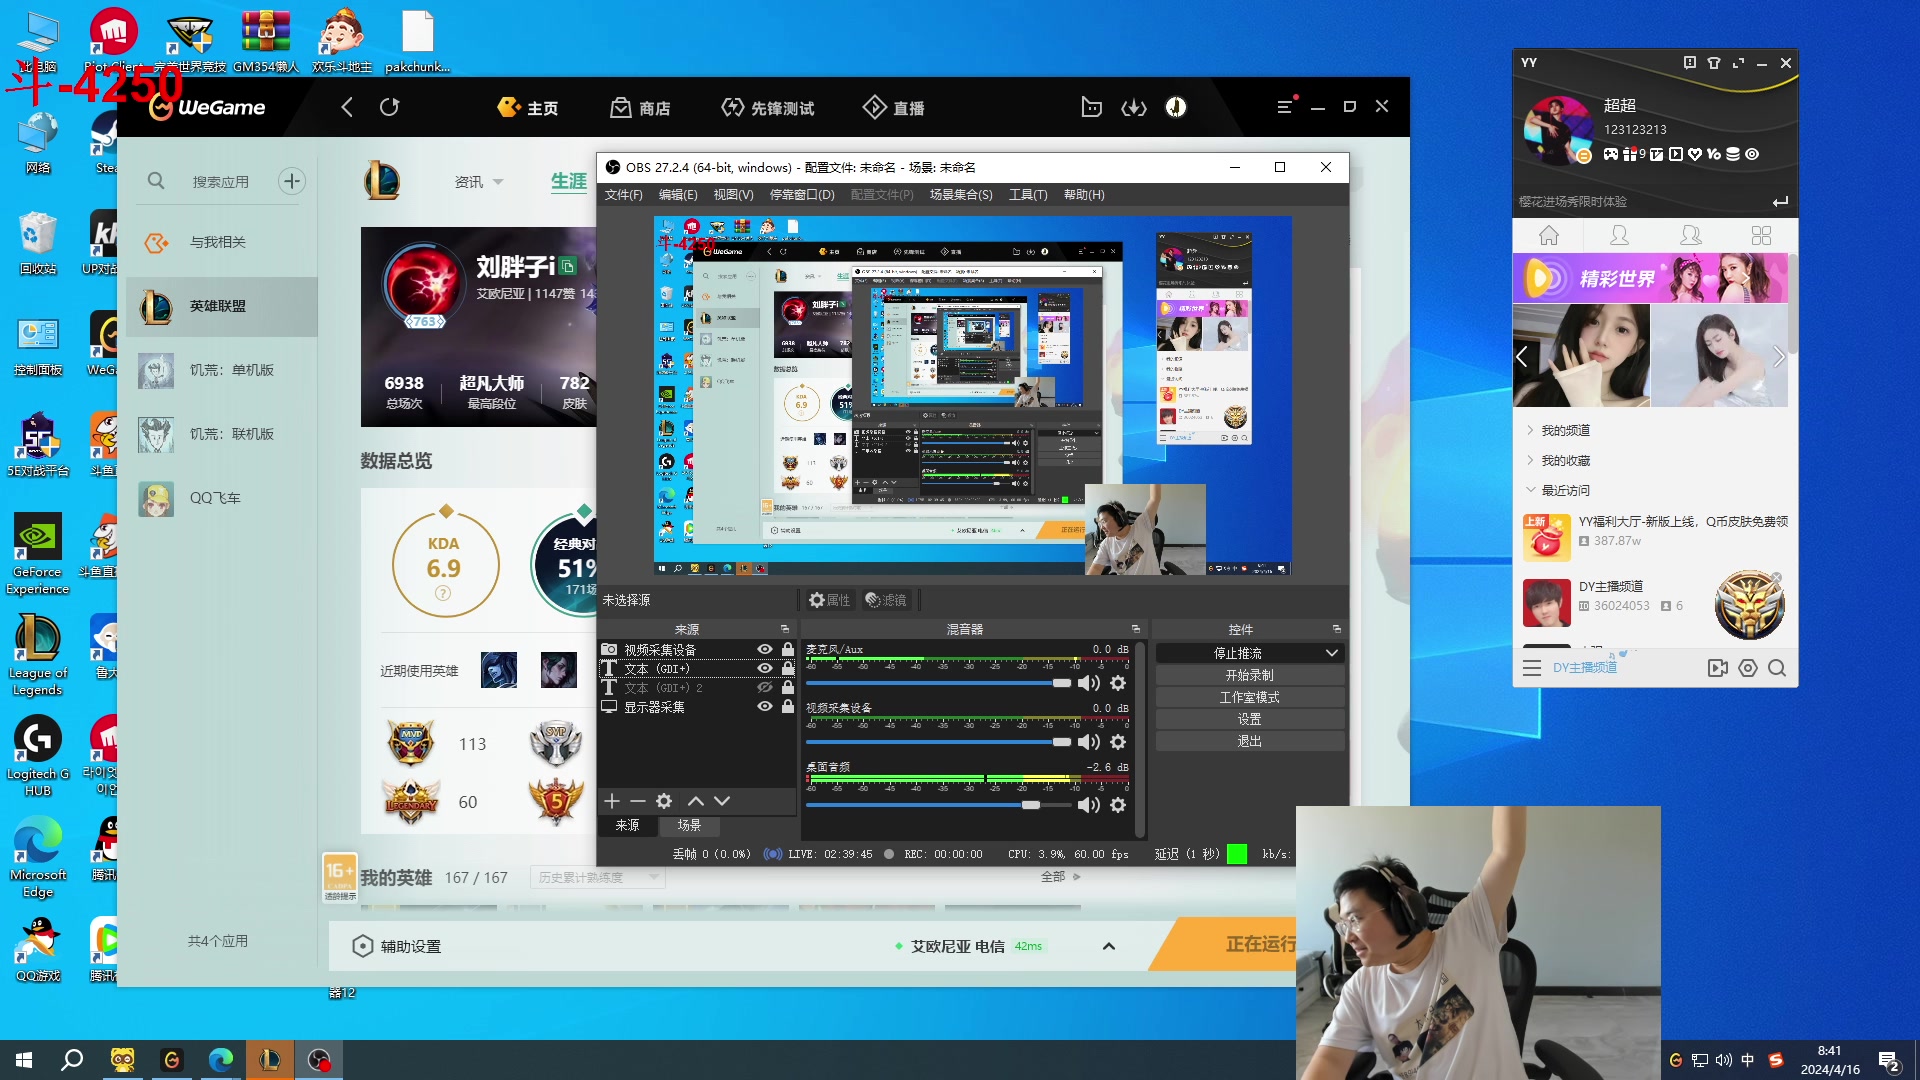This screenshot has height=1080, width=1920.
Task: Pop out the 混音器 dock
Action: tap(1136, 629)
